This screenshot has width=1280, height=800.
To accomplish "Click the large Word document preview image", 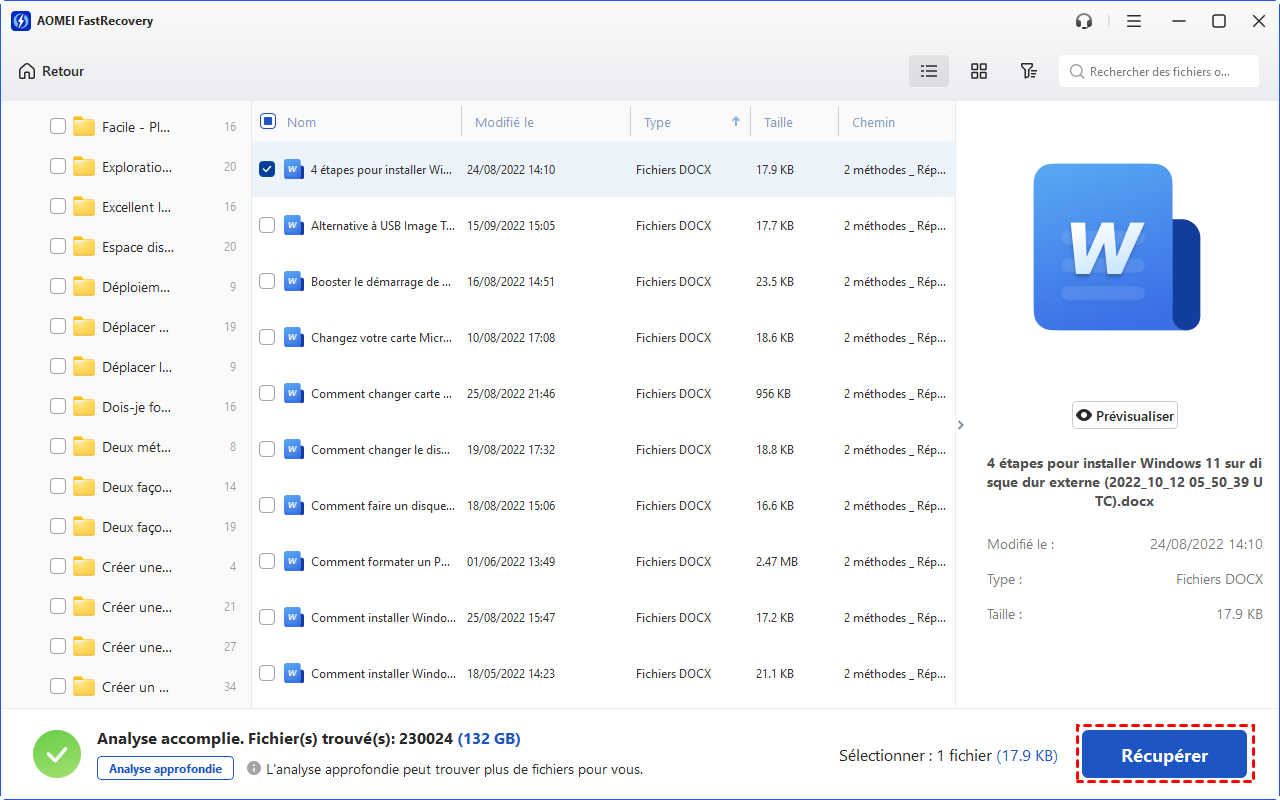I will click(1116, 247).
